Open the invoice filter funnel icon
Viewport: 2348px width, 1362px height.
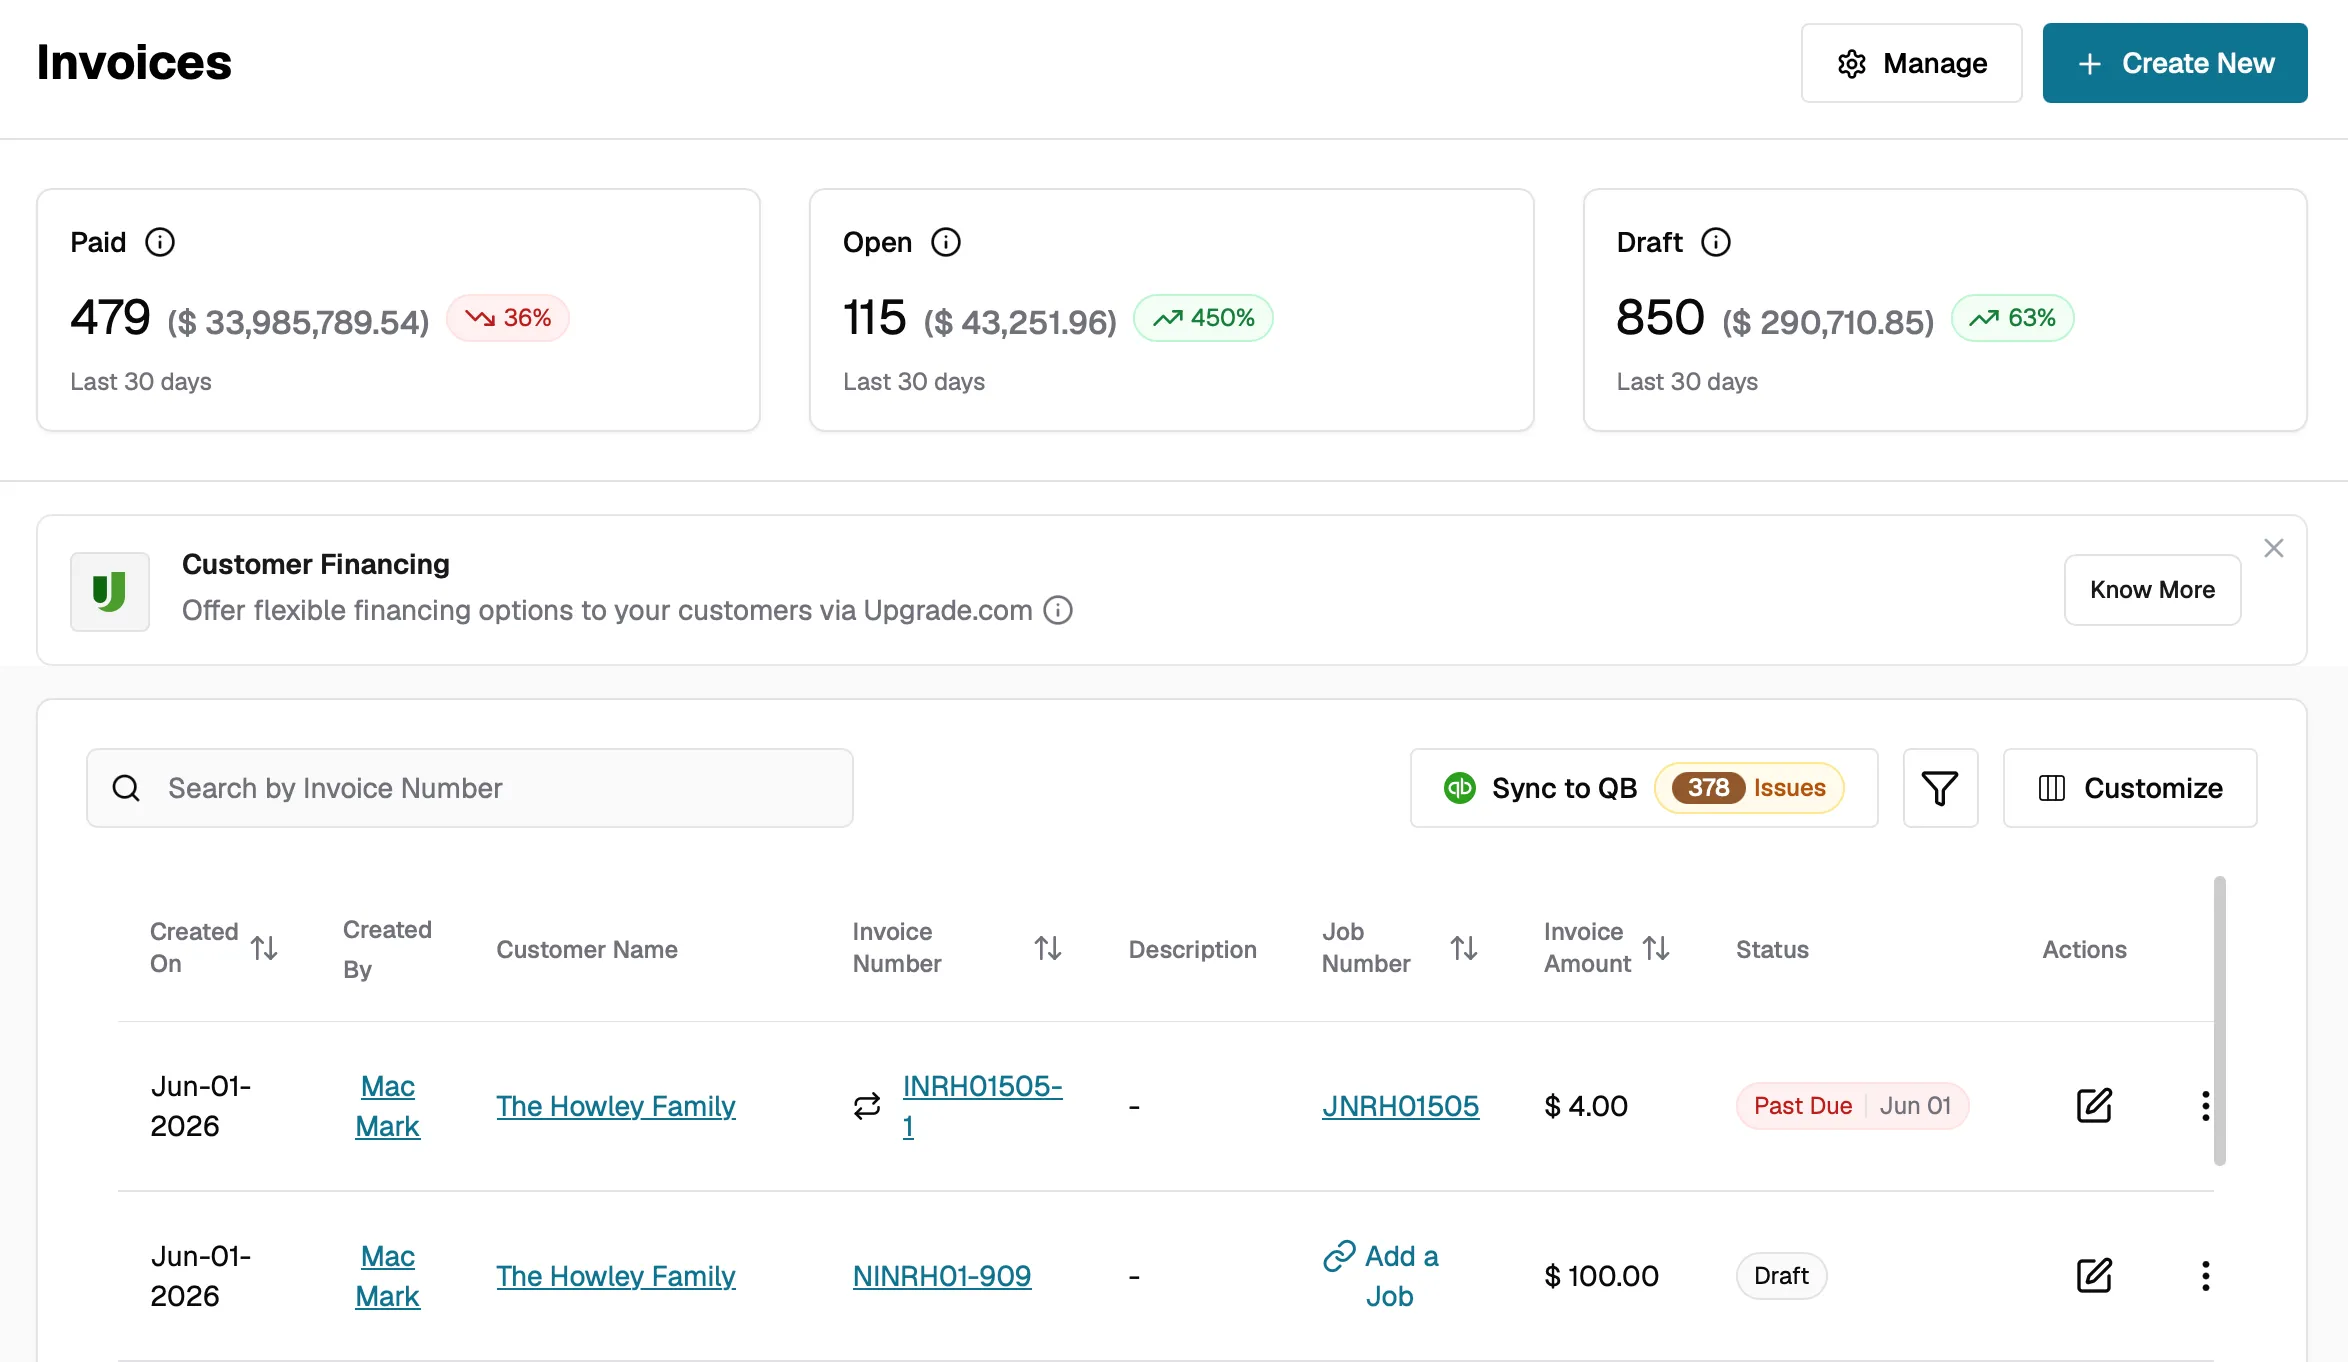tap(1940, 788)
